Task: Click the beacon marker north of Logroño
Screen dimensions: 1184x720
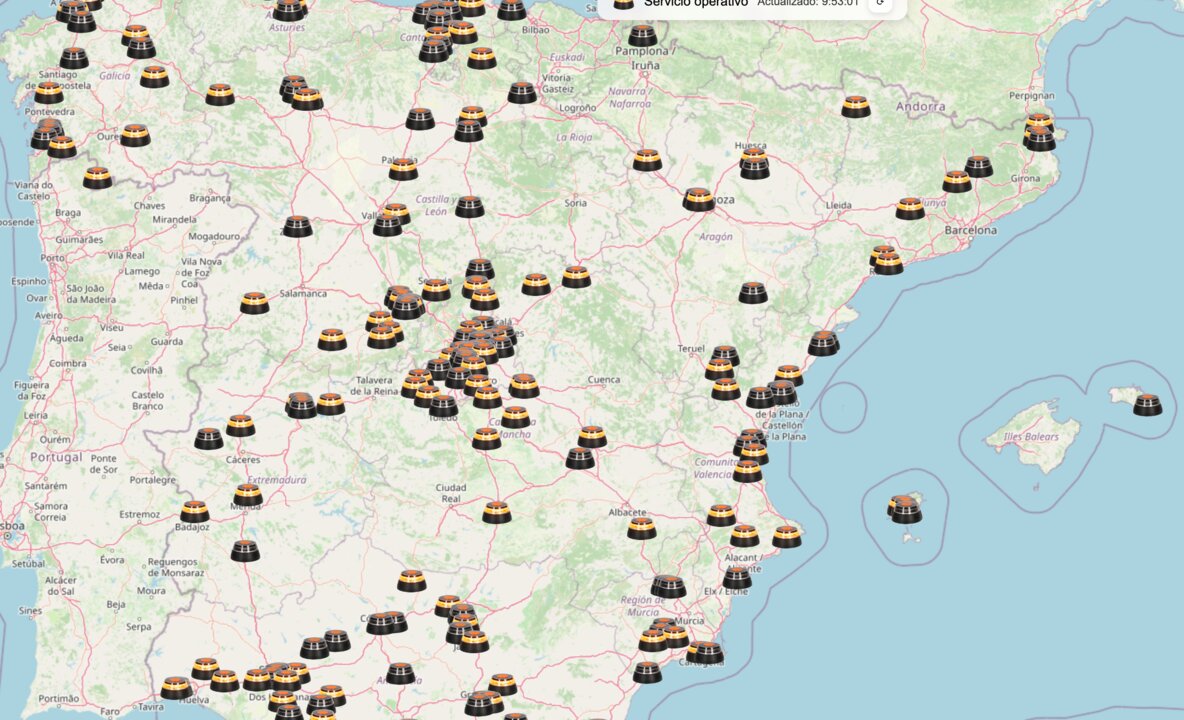Action: 522,92
